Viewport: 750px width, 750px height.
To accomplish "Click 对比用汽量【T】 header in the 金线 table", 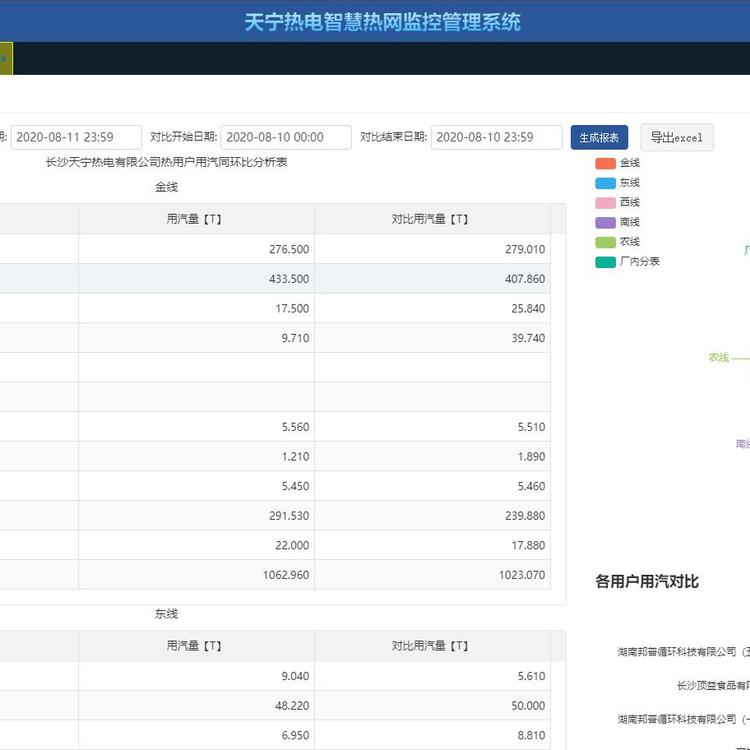I will [431, 219].
